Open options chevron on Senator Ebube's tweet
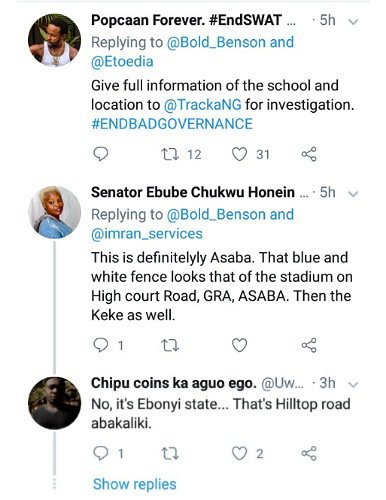 tap(353, 194)
